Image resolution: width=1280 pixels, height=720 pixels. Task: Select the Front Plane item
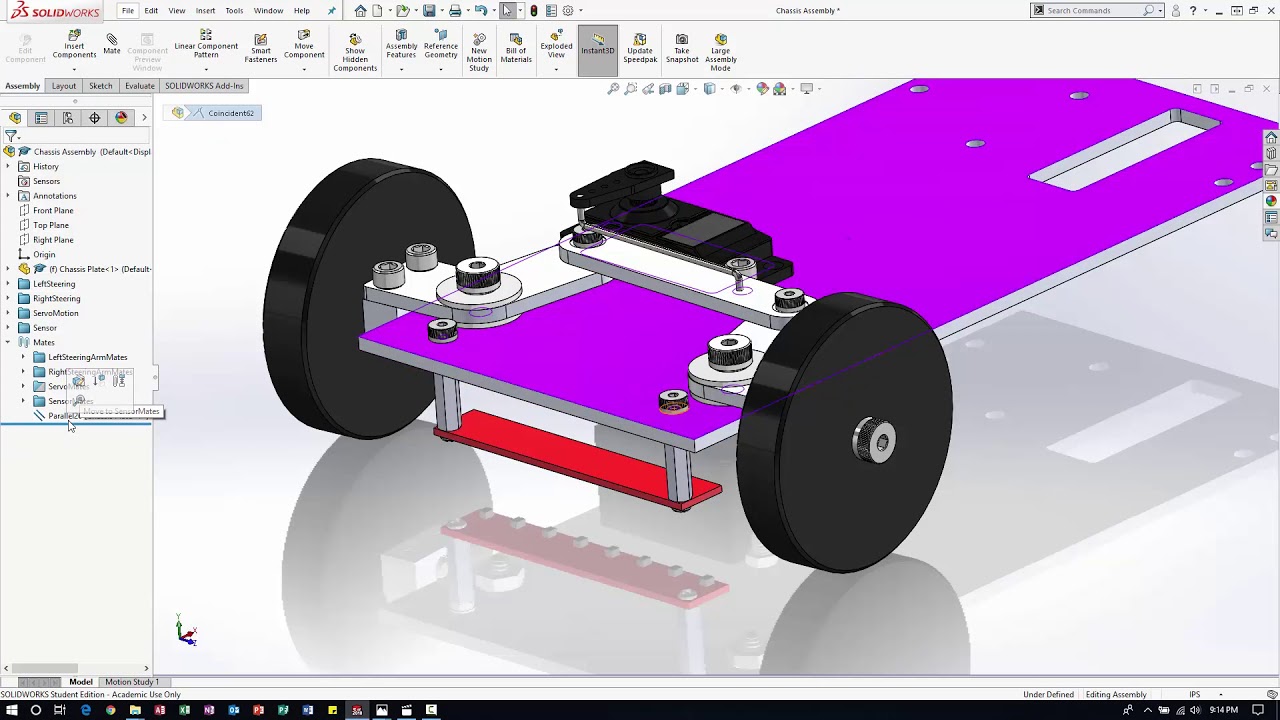click(53, 211)
